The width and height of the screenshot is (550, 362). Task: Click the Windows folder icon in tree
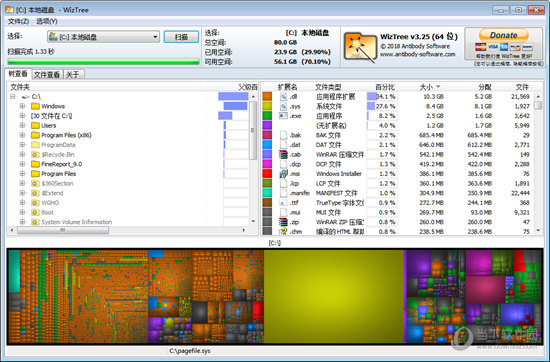point(35,106)
